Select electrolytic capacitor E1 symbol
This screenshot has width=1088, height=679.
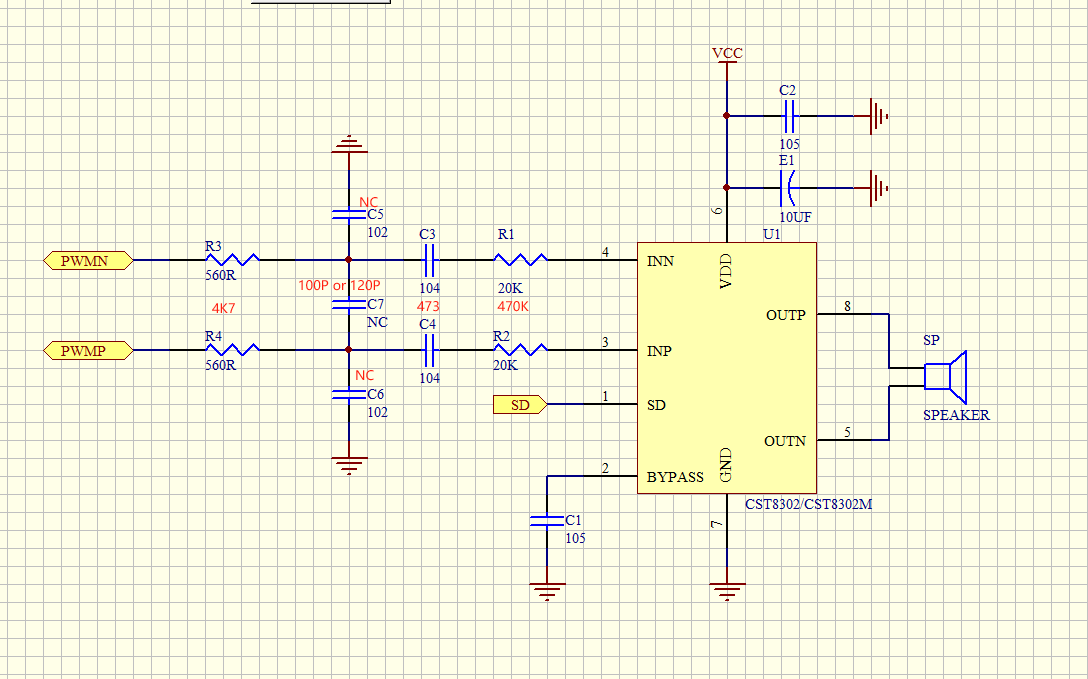pos(787,187)
